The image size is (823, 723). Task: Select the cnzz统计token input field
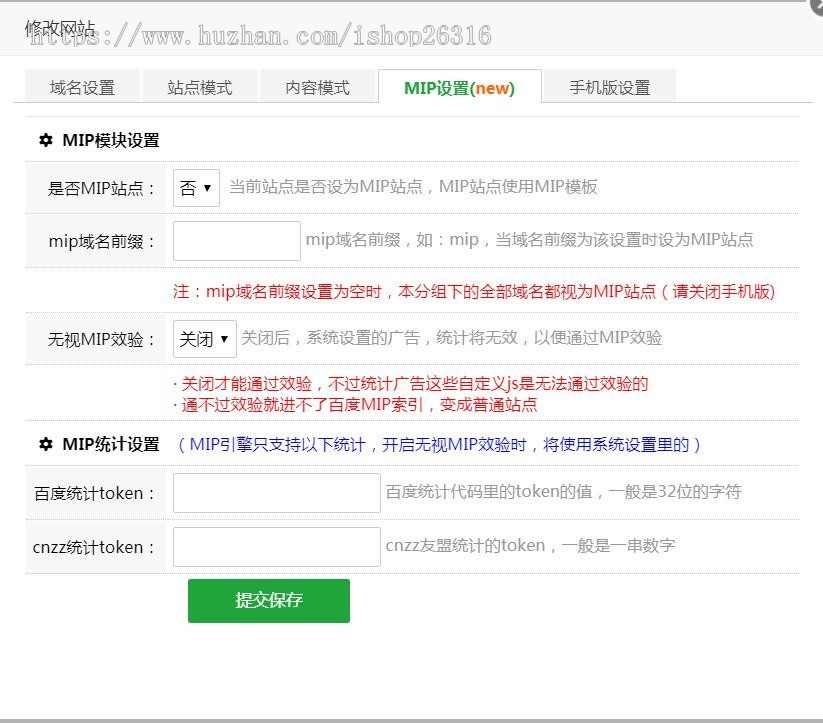click(x=277, y=547)
